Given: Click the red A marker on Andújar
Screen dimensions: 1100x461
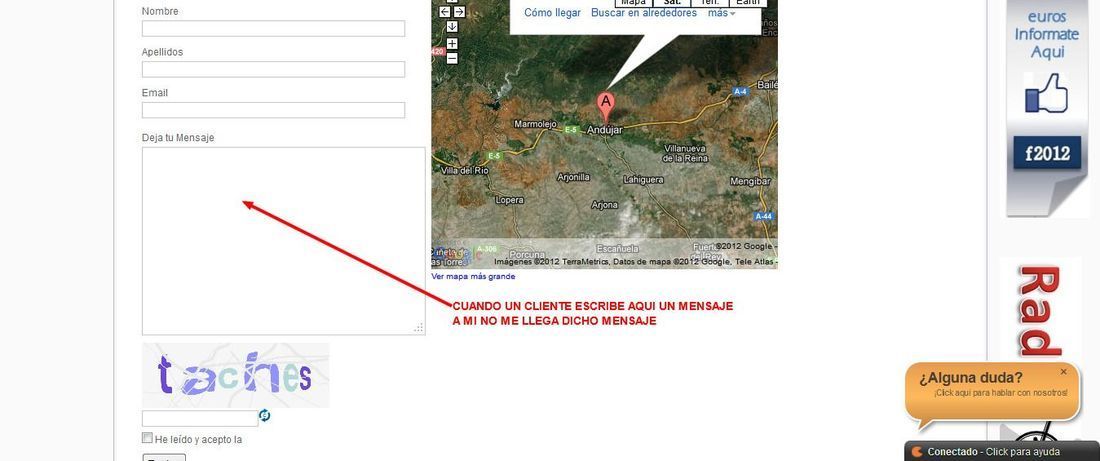Looking at the screenshot, I should pyautogui.click(x=605, y=107).
